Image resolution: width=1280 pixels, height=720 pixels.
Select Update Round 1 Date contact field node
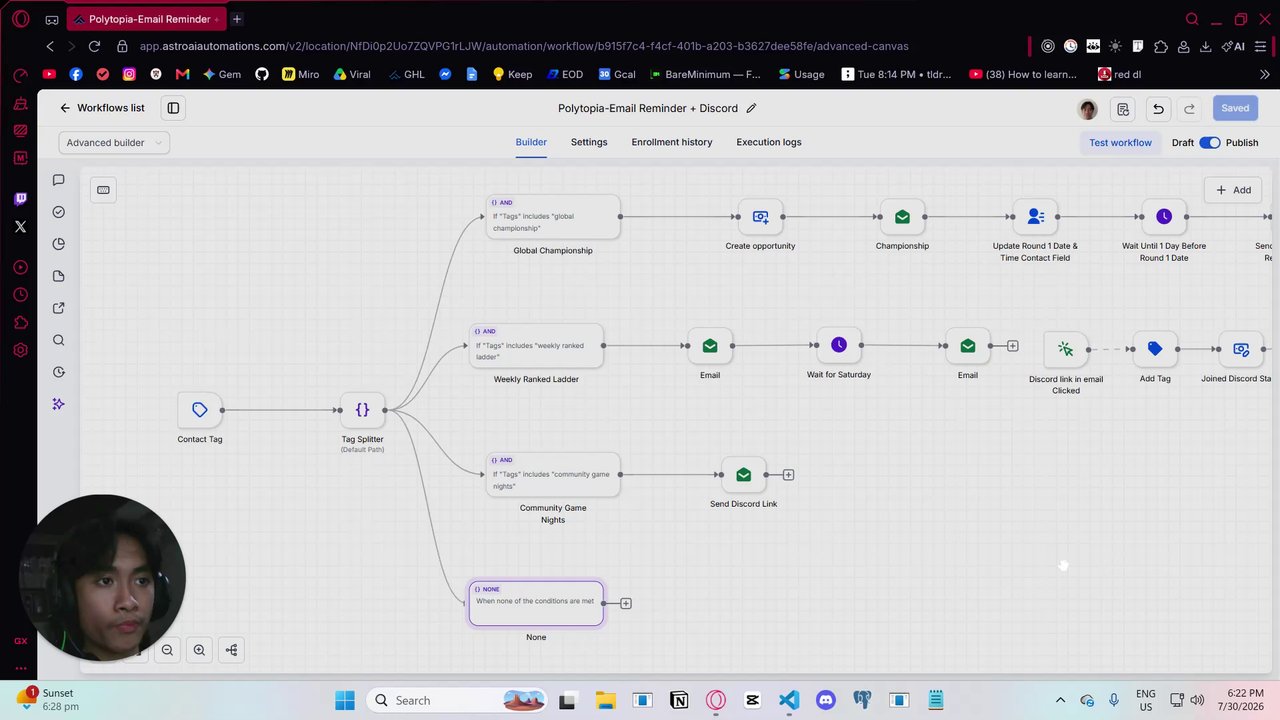point(1035,217)
